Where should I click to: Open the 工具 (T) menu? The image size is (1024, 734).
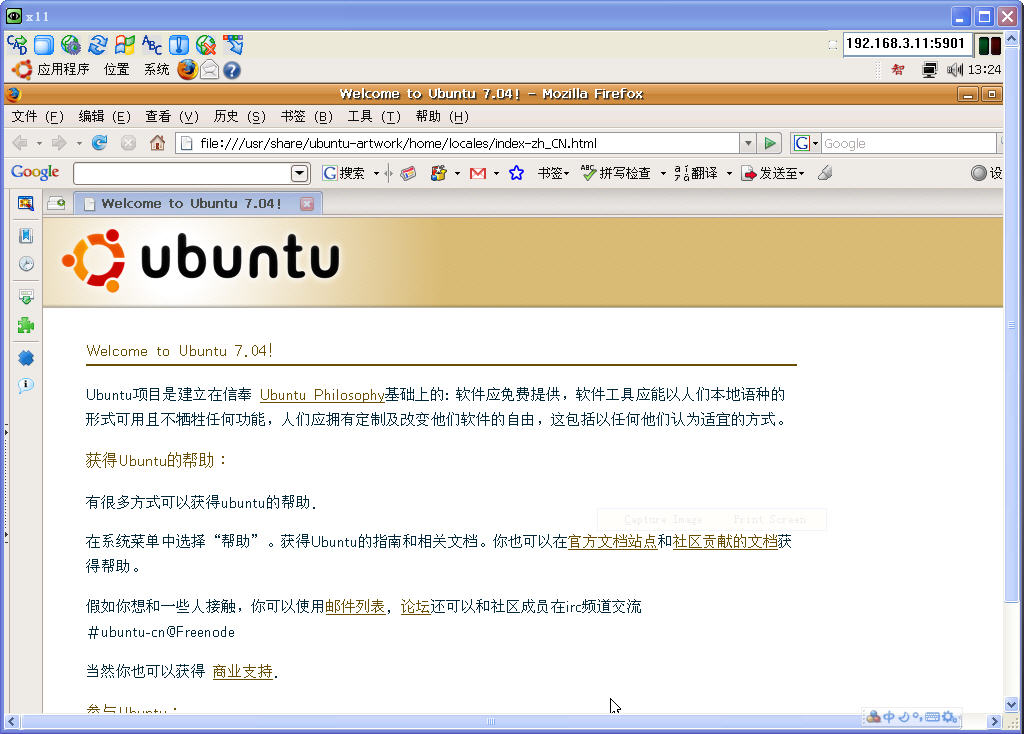374,116
